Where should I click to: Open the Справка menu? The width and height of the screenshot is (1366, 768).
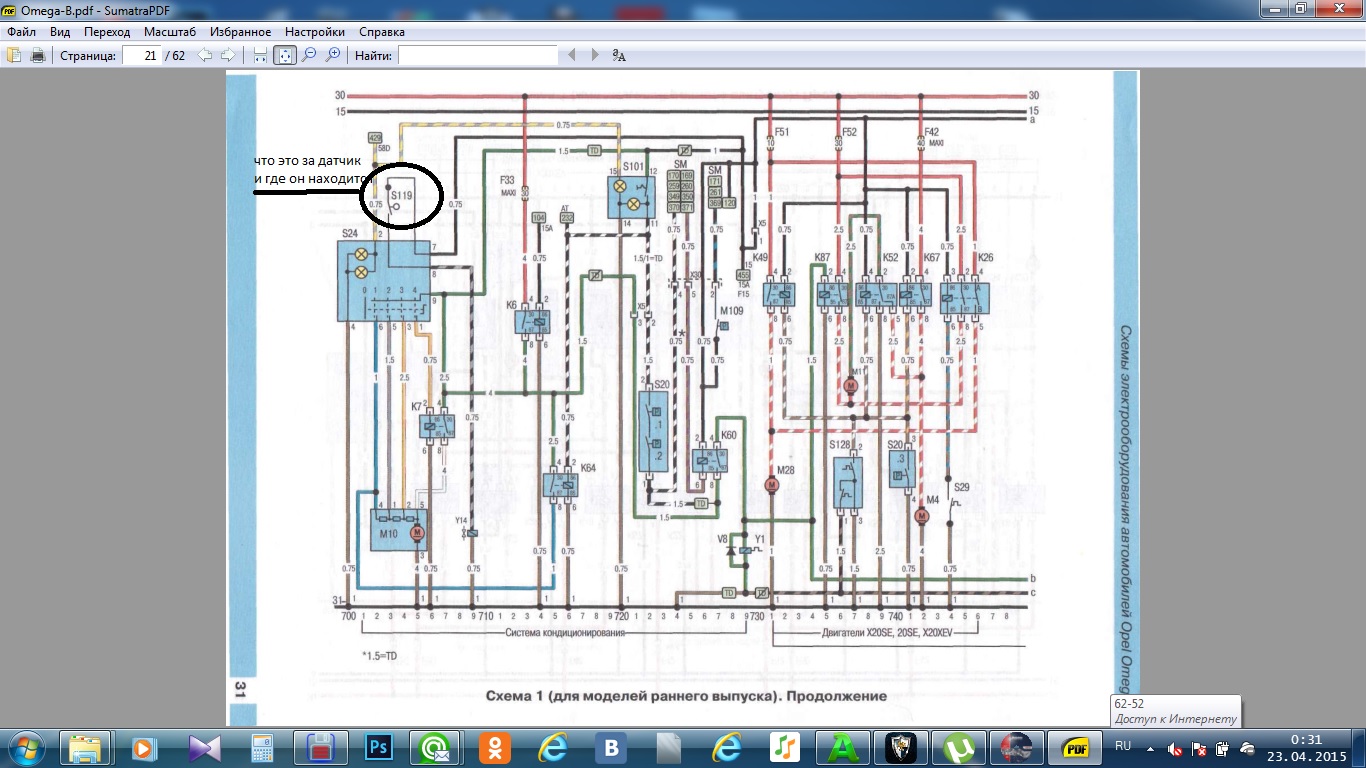click(382, 32)
